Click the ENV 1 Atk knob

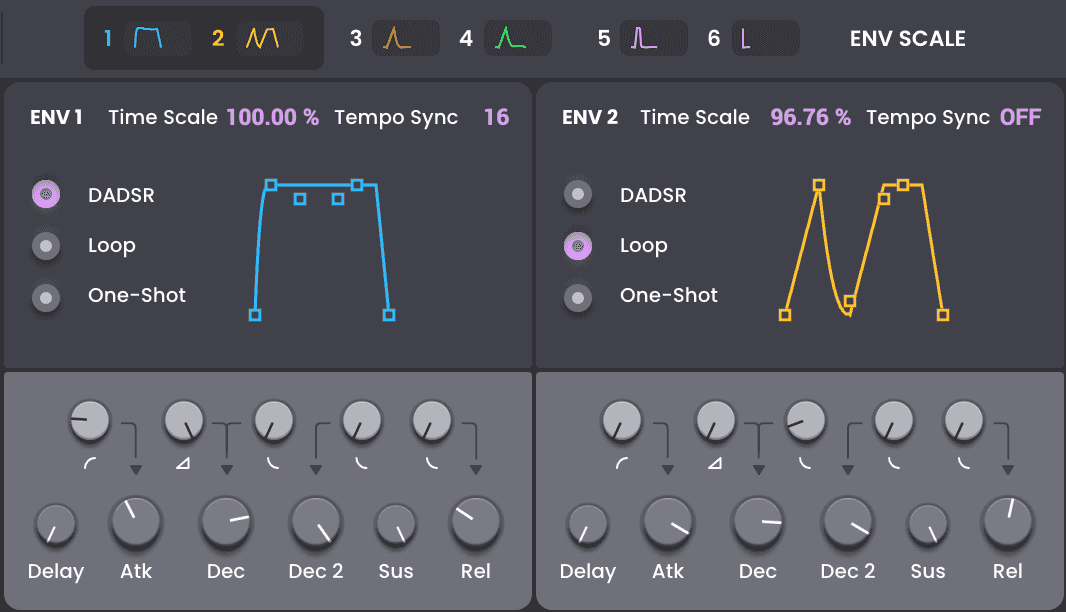click(x=135, y=523)
